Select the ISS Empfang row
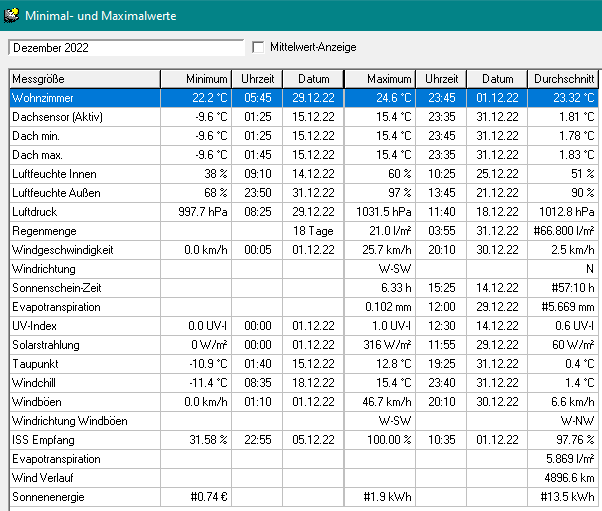Viewport: 602px width, 511px height. [84, 440]
